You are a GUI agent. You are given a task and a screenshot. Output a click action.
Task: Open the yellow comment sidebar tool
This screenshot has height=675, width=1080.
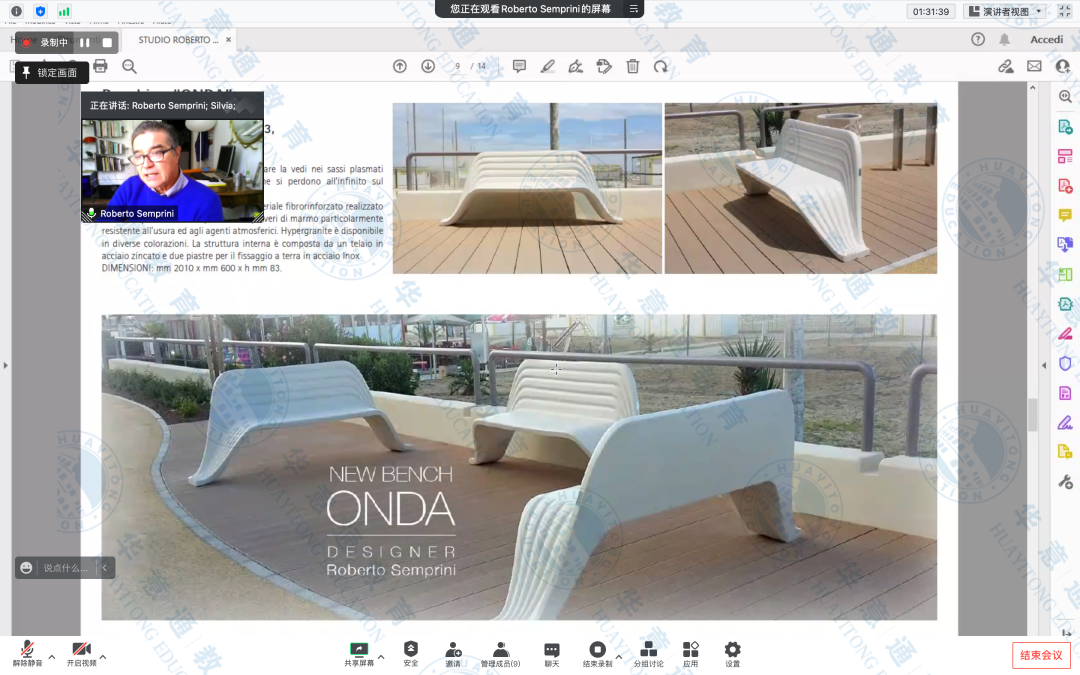coord(1065,216)
